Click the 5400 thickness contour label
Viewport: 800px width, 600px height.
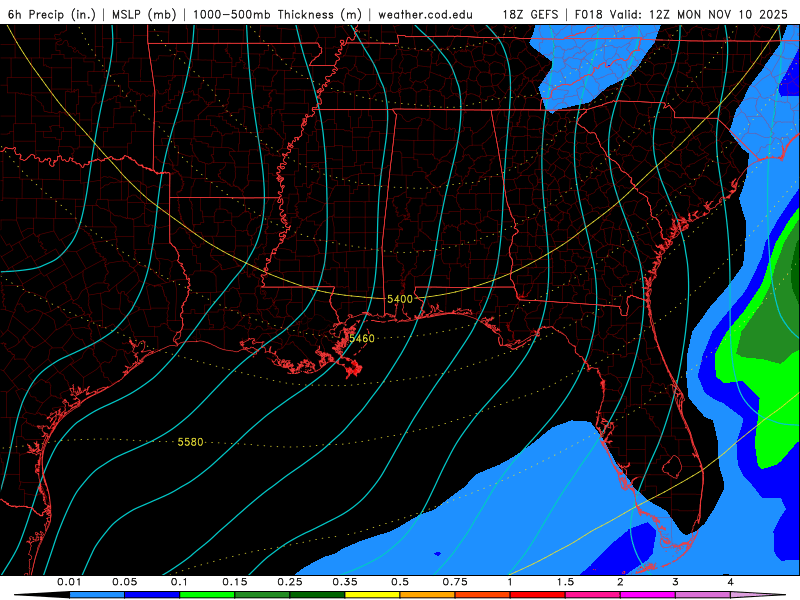click(399, 299)
